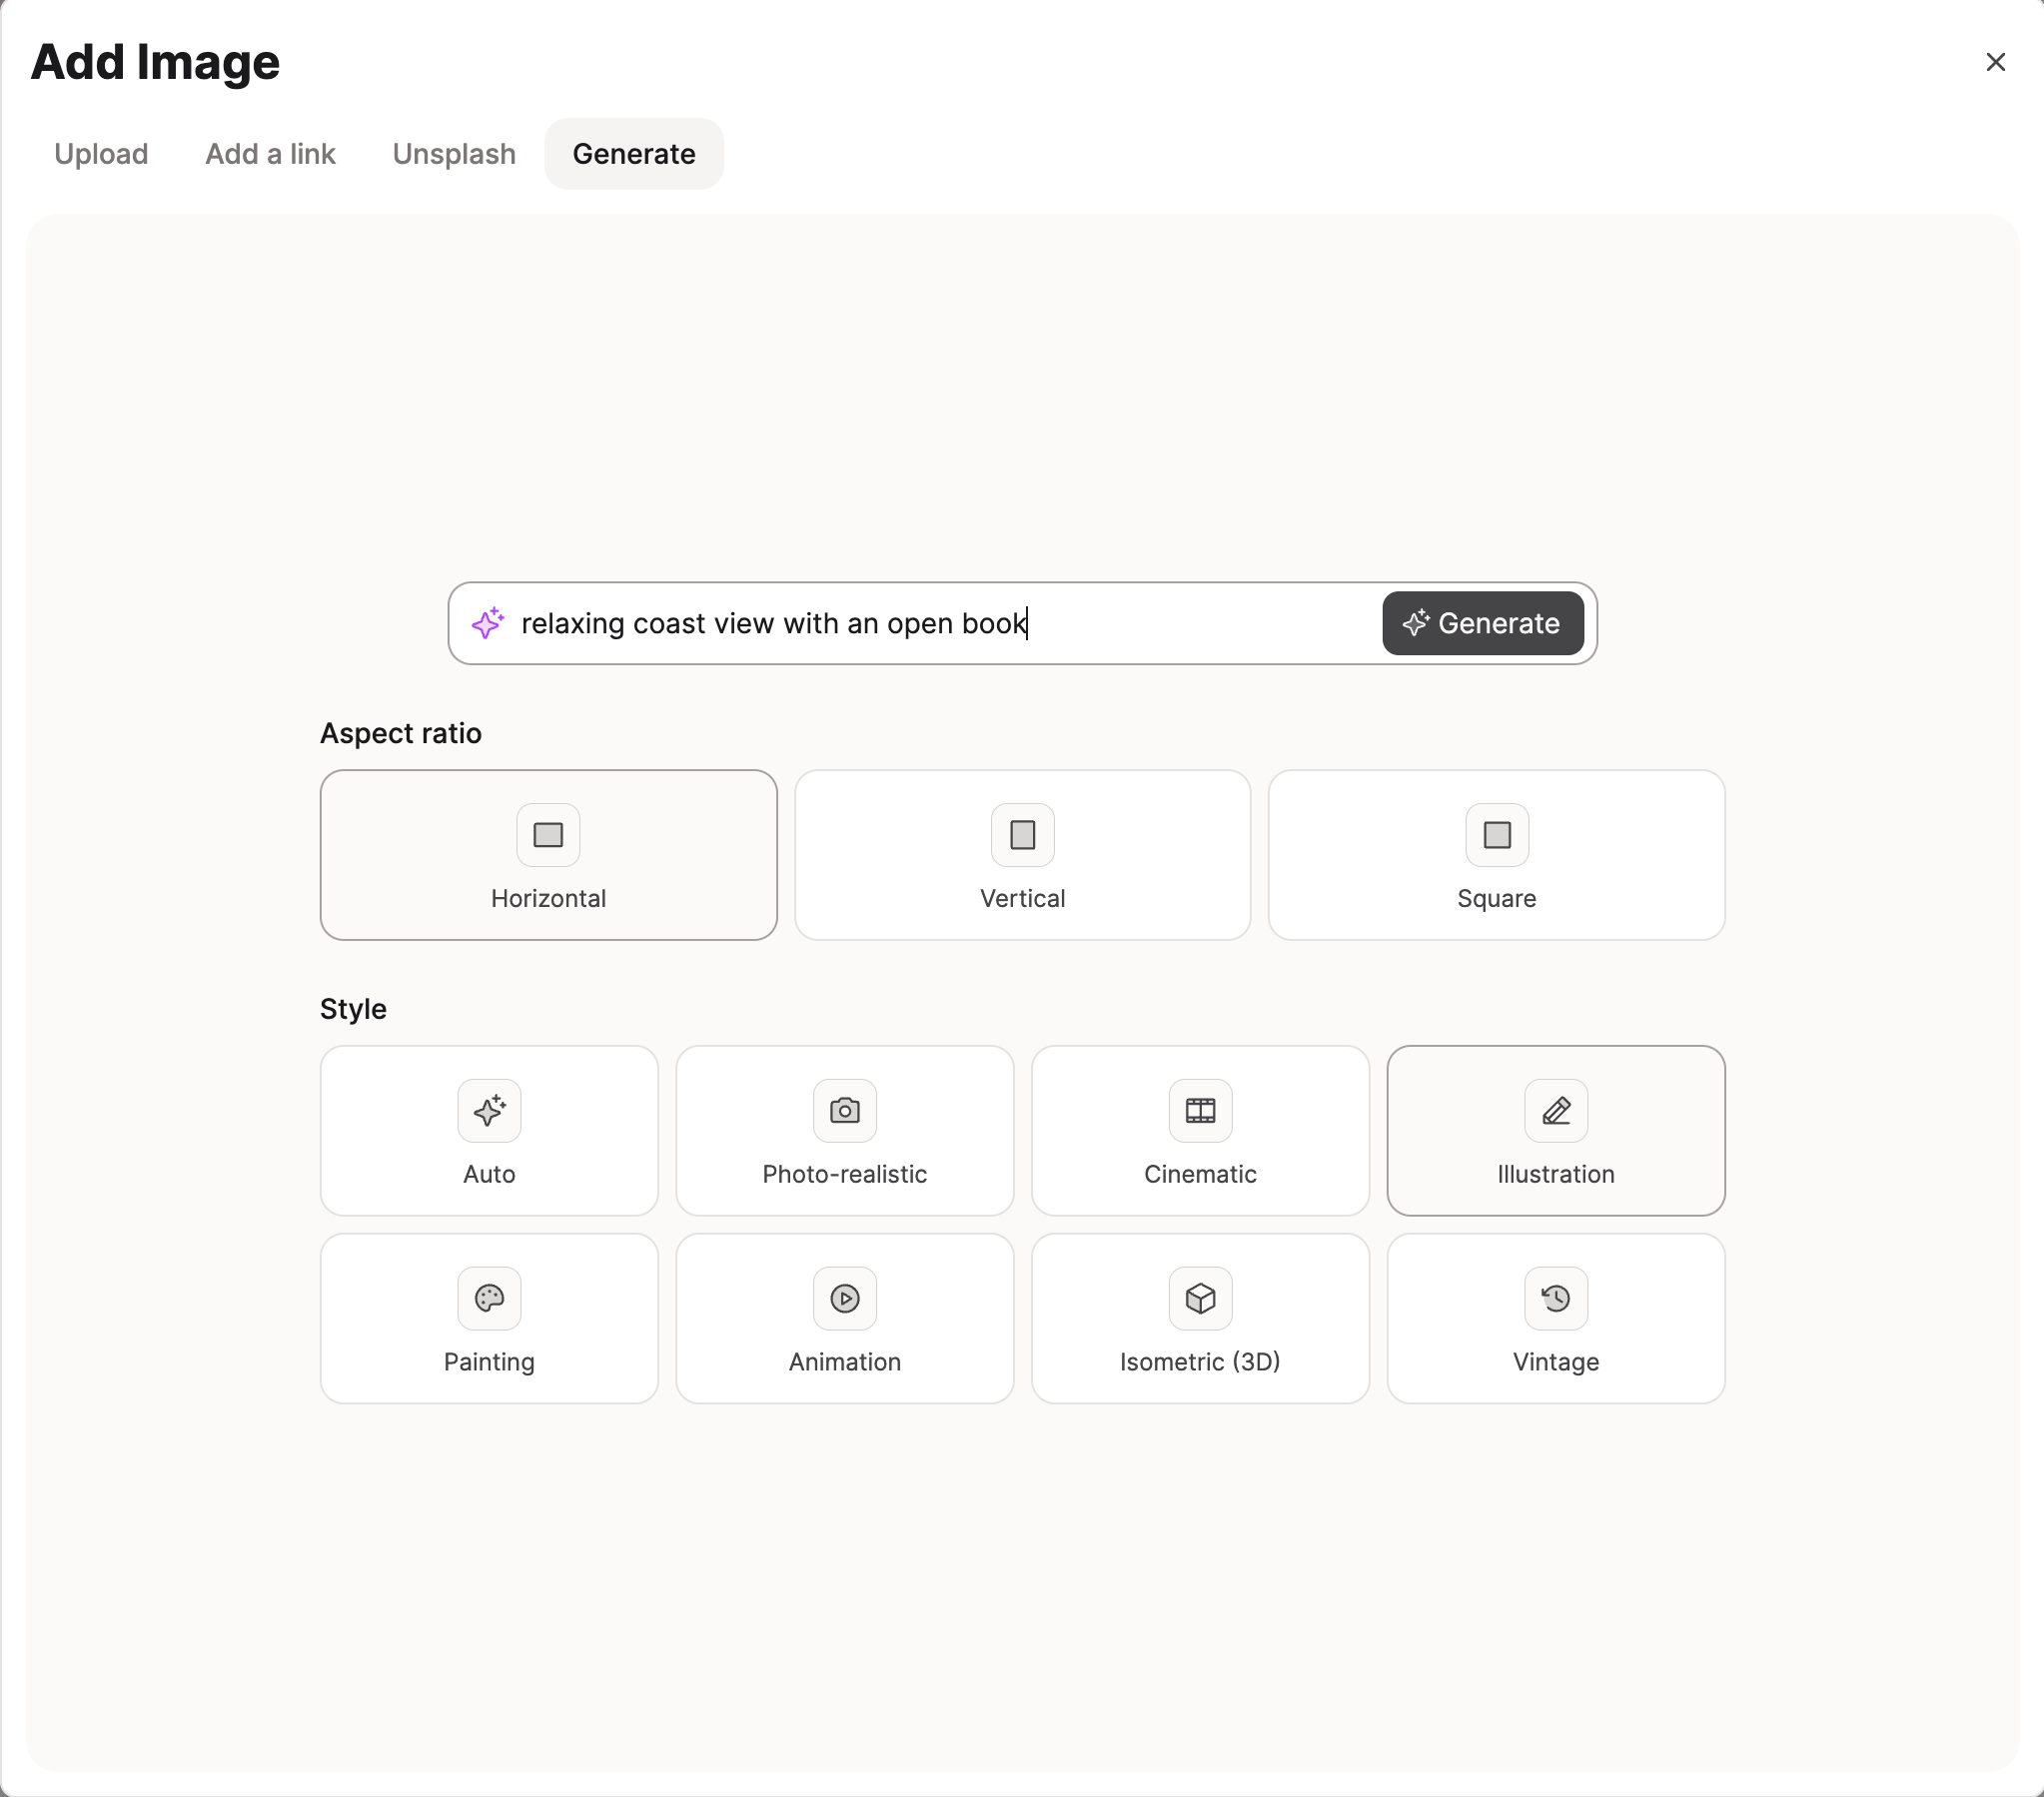Click the Style section heading

(x=353, y=1009)
